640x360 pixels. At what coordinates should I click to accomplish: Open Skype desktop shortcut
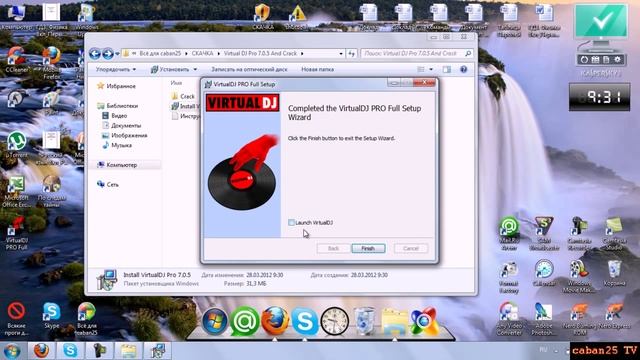pos(51,315)
